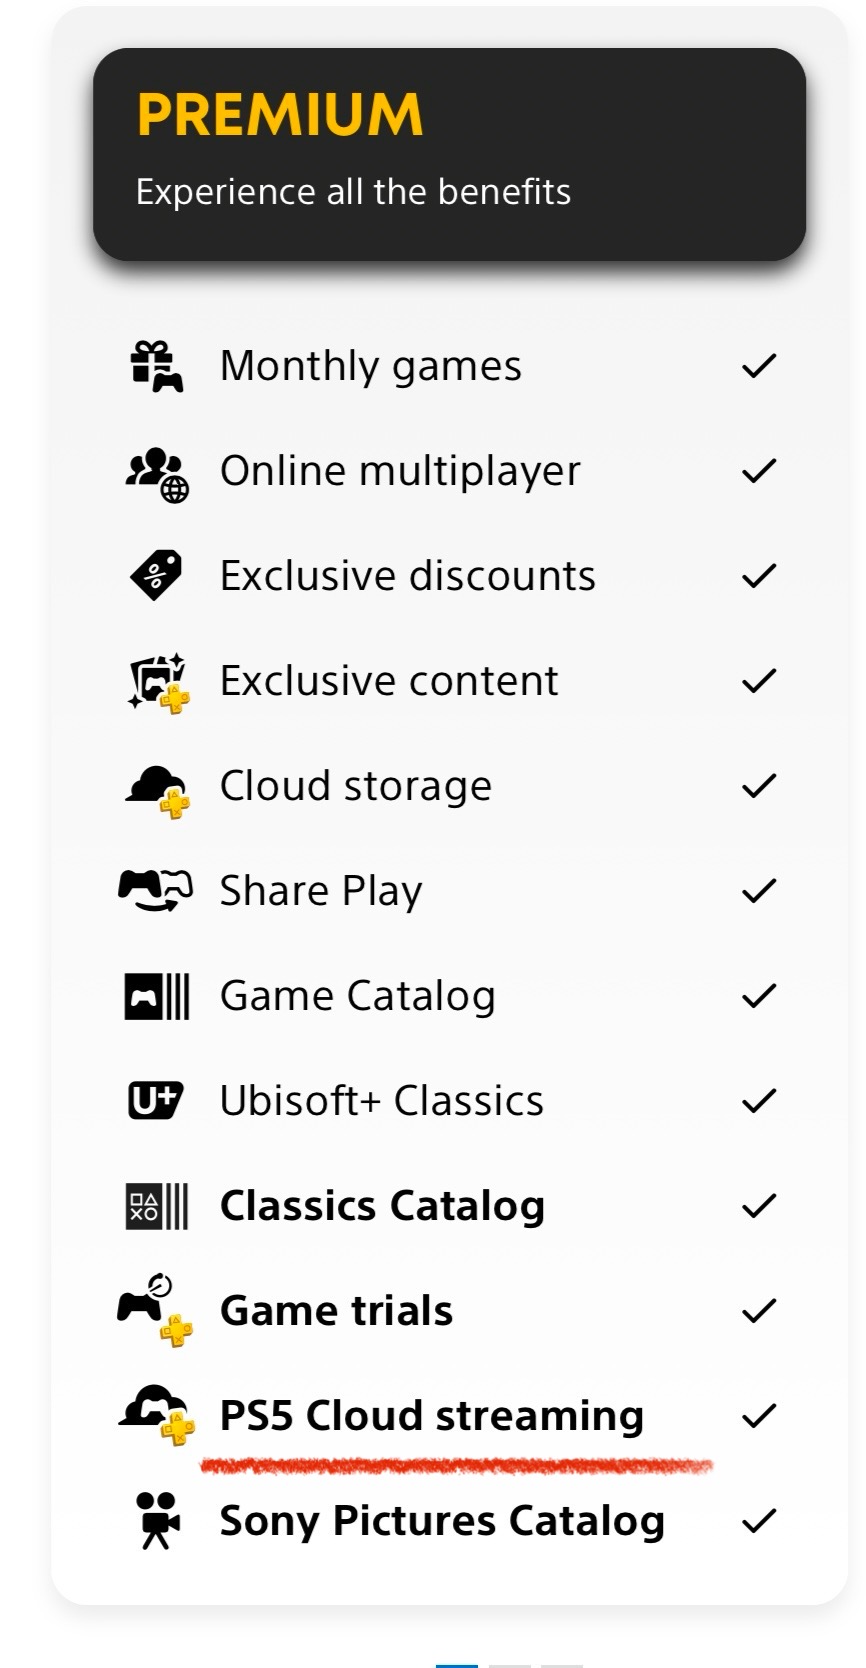
Task: Select the Ubisoft+ Classics U+ icon
Action: click(156, 1100)
